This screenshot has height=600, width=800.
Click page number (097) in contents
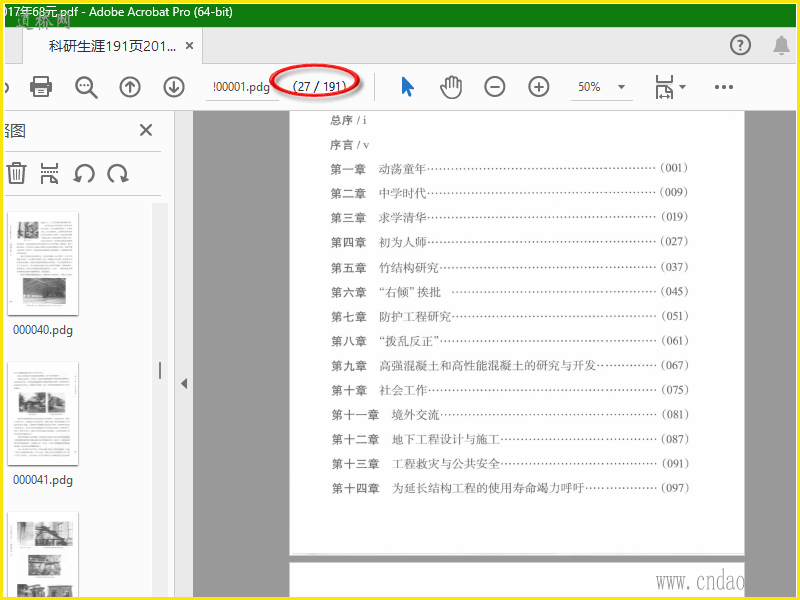point(674,488)
